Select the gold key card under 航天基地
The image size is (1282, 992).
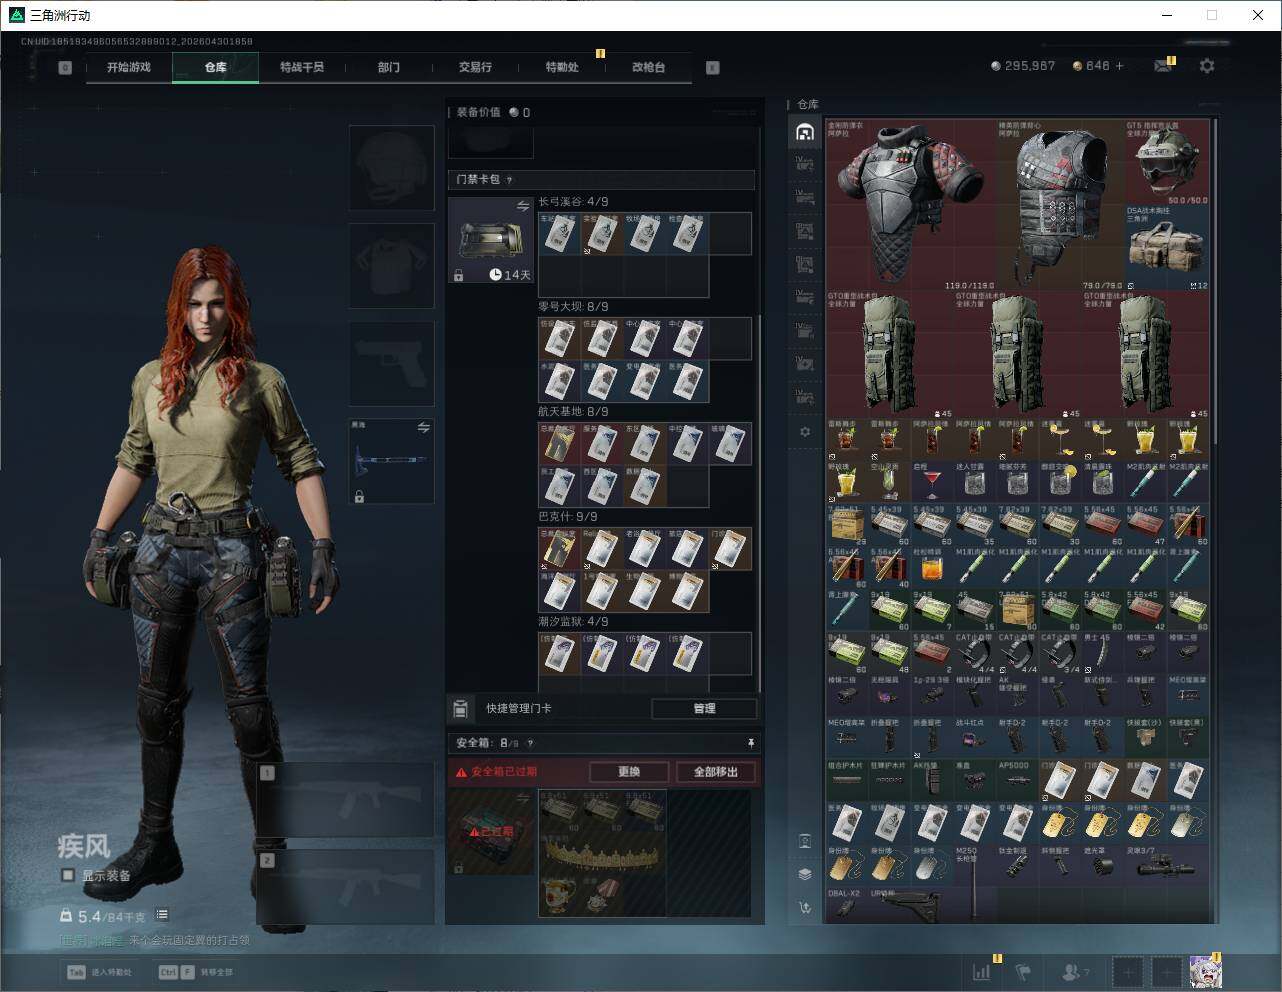[560, 443]
